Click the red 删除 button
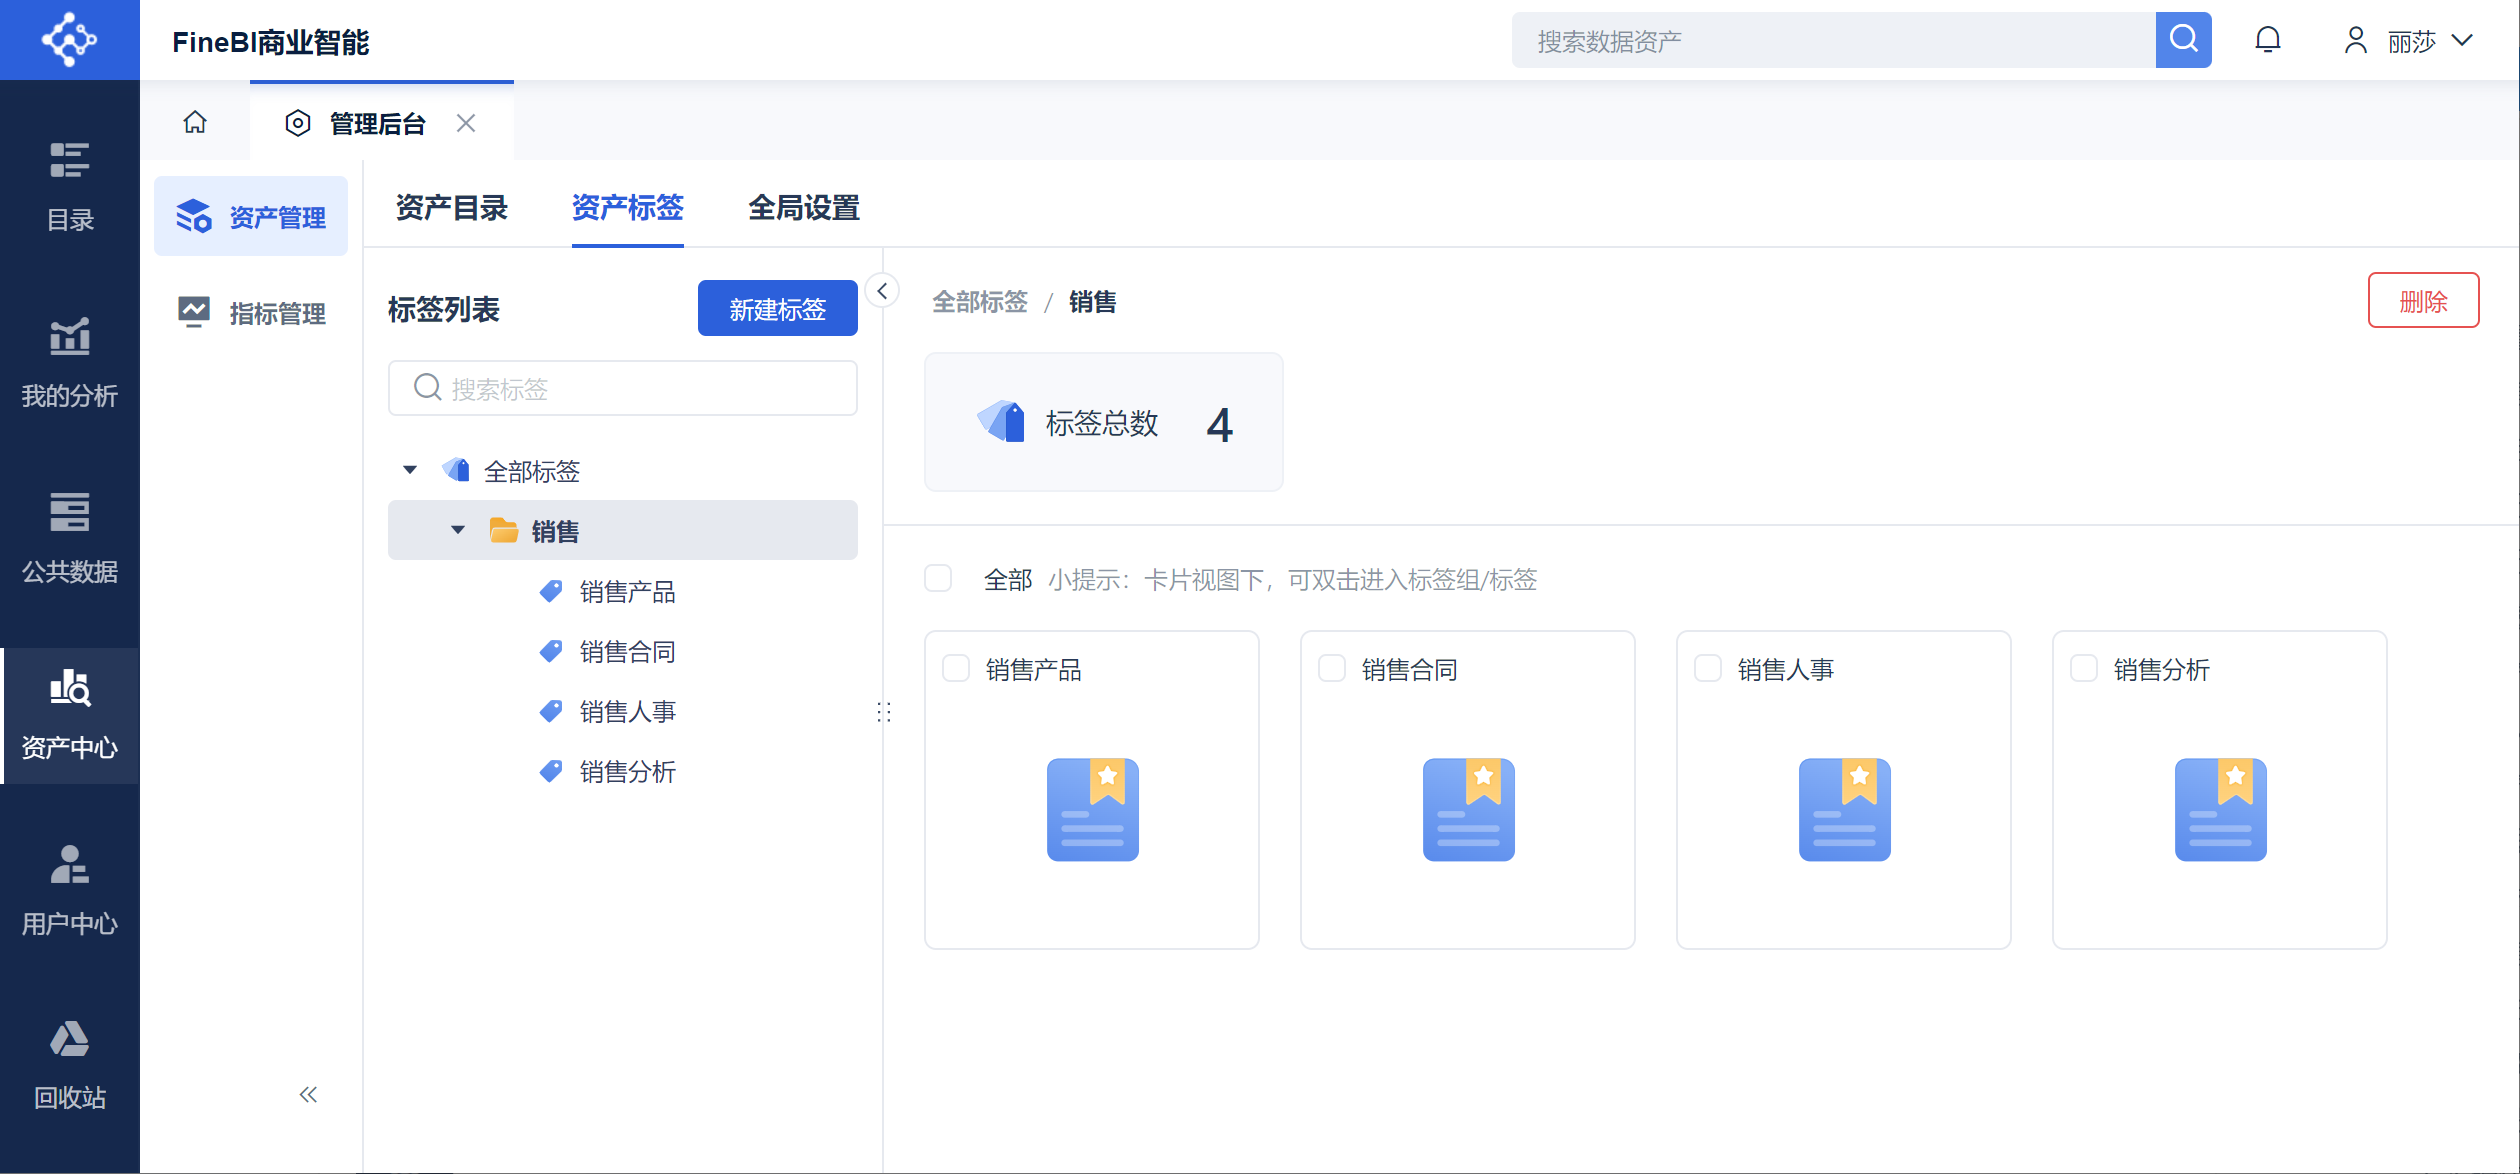 click(2422, 300)
